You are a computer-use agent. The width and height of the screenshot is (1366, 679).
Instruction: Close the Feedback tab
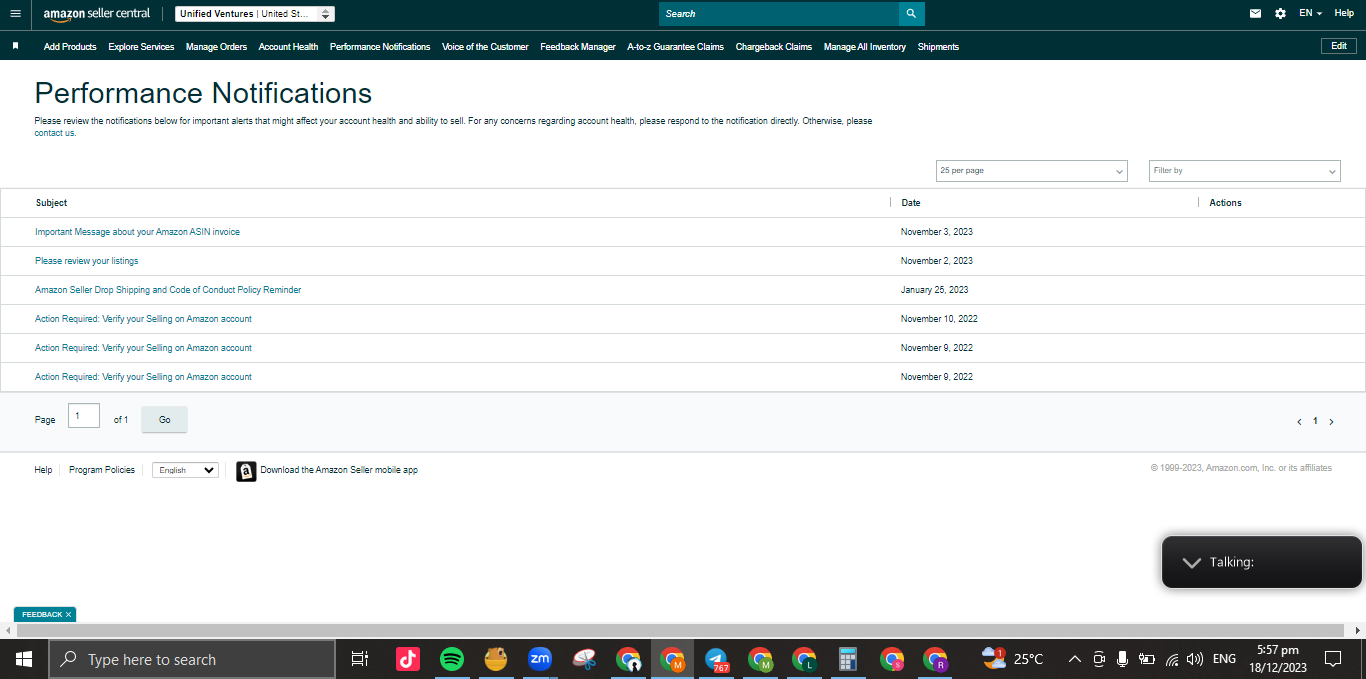coord(68,615)
